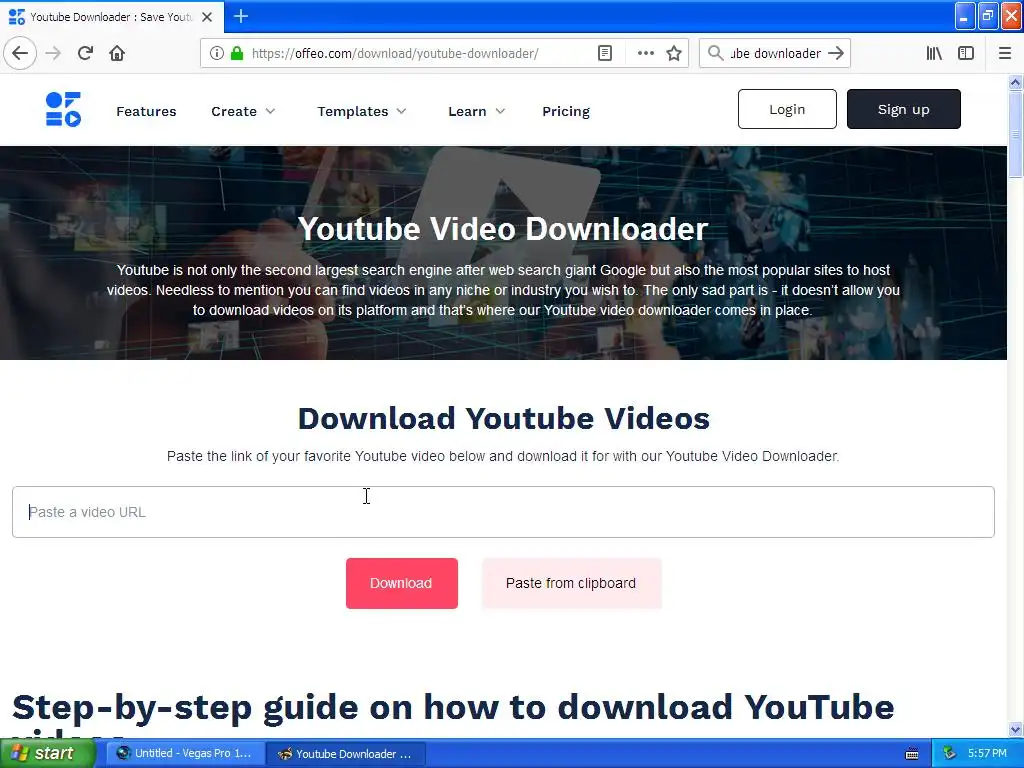Screen dimensions: 1024x768
Task: Click the page scrollbar up arrow
Action: (x=1015, y=82)
